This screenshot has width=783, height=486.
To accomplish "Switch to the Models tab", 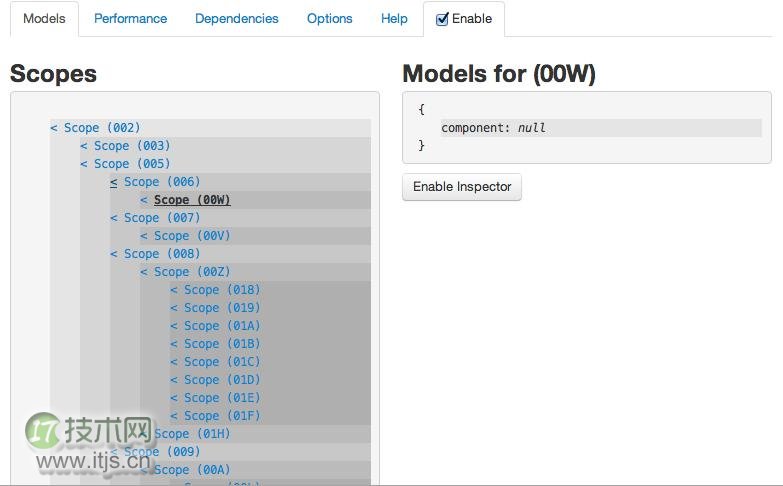I will click(x=44, y=18).
